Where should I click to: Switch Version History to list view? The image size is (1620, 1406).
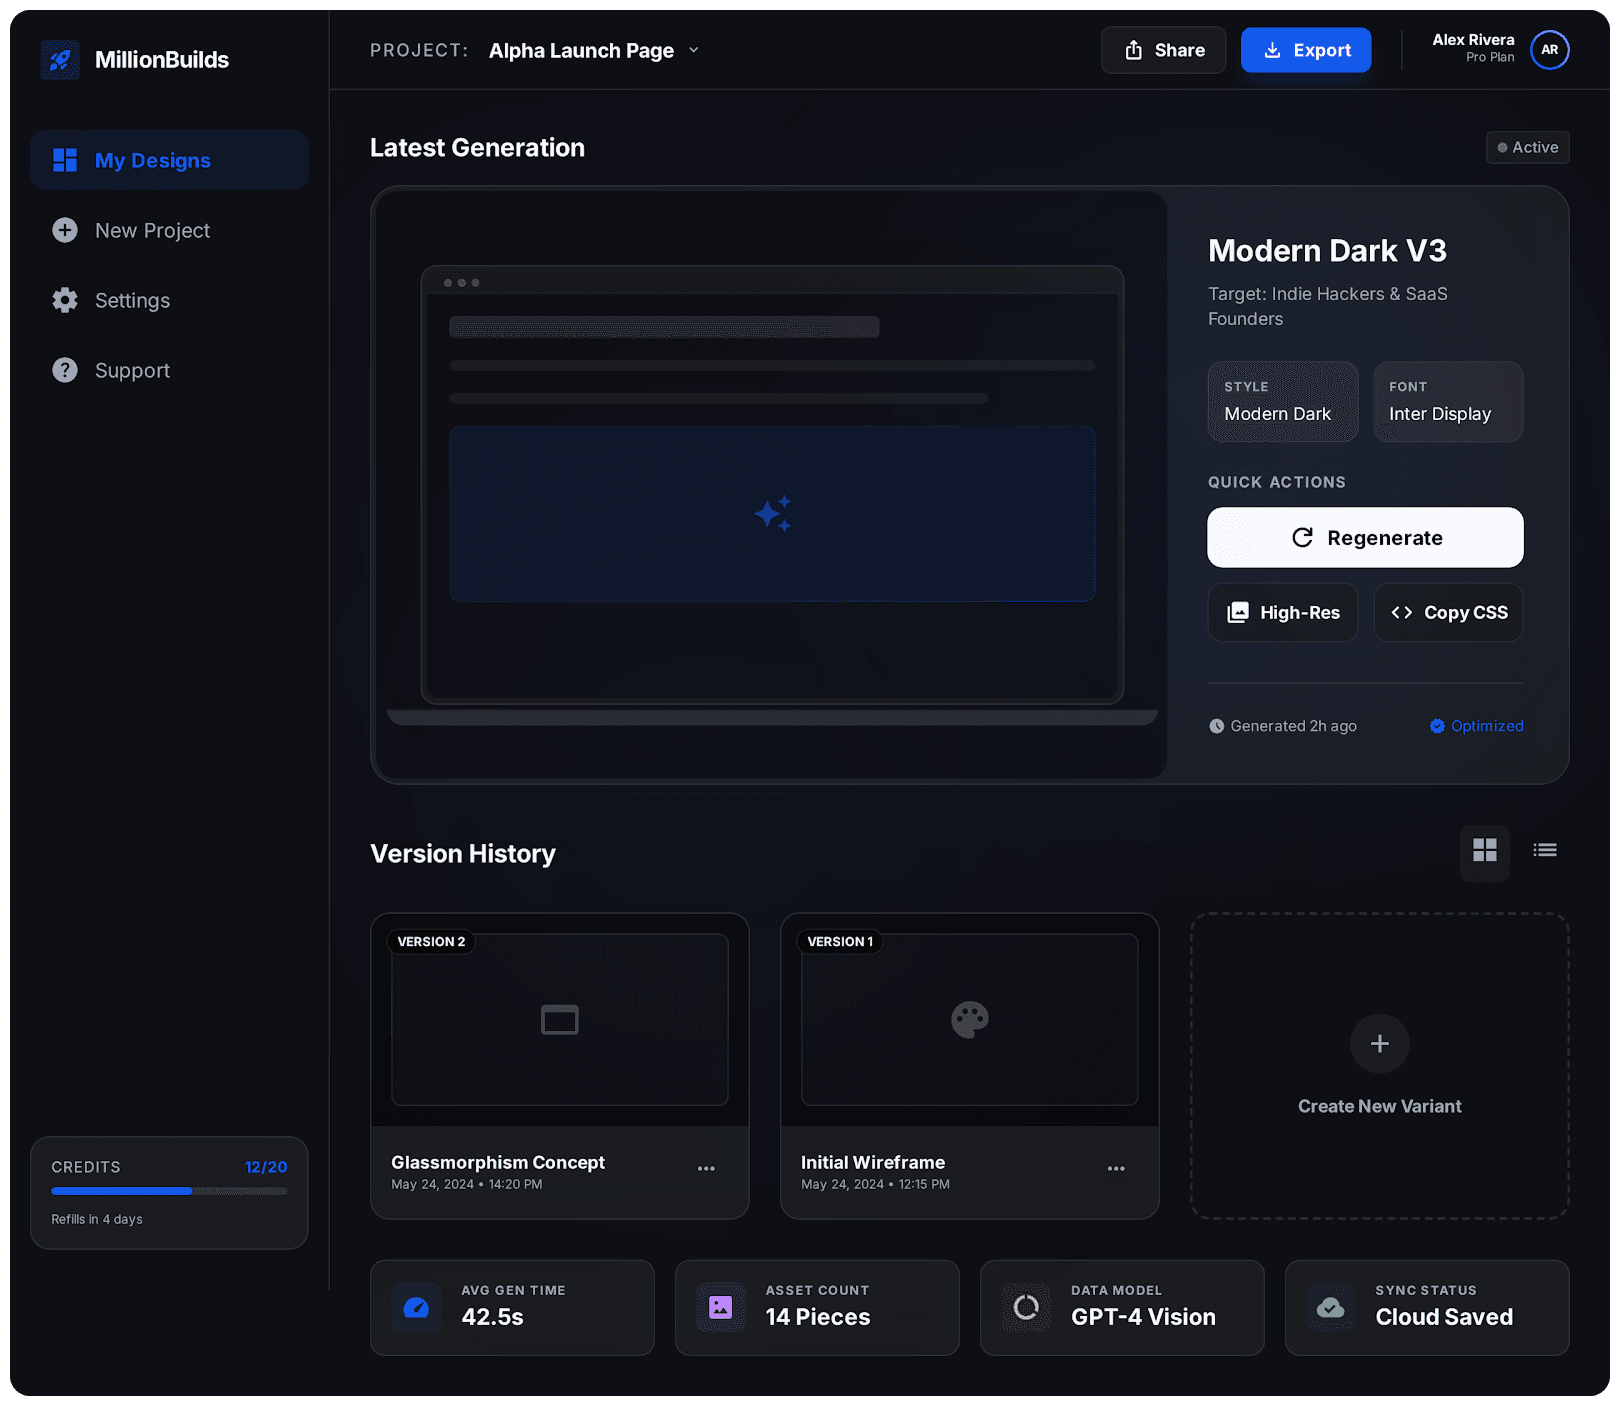[x=1544, y=849]
